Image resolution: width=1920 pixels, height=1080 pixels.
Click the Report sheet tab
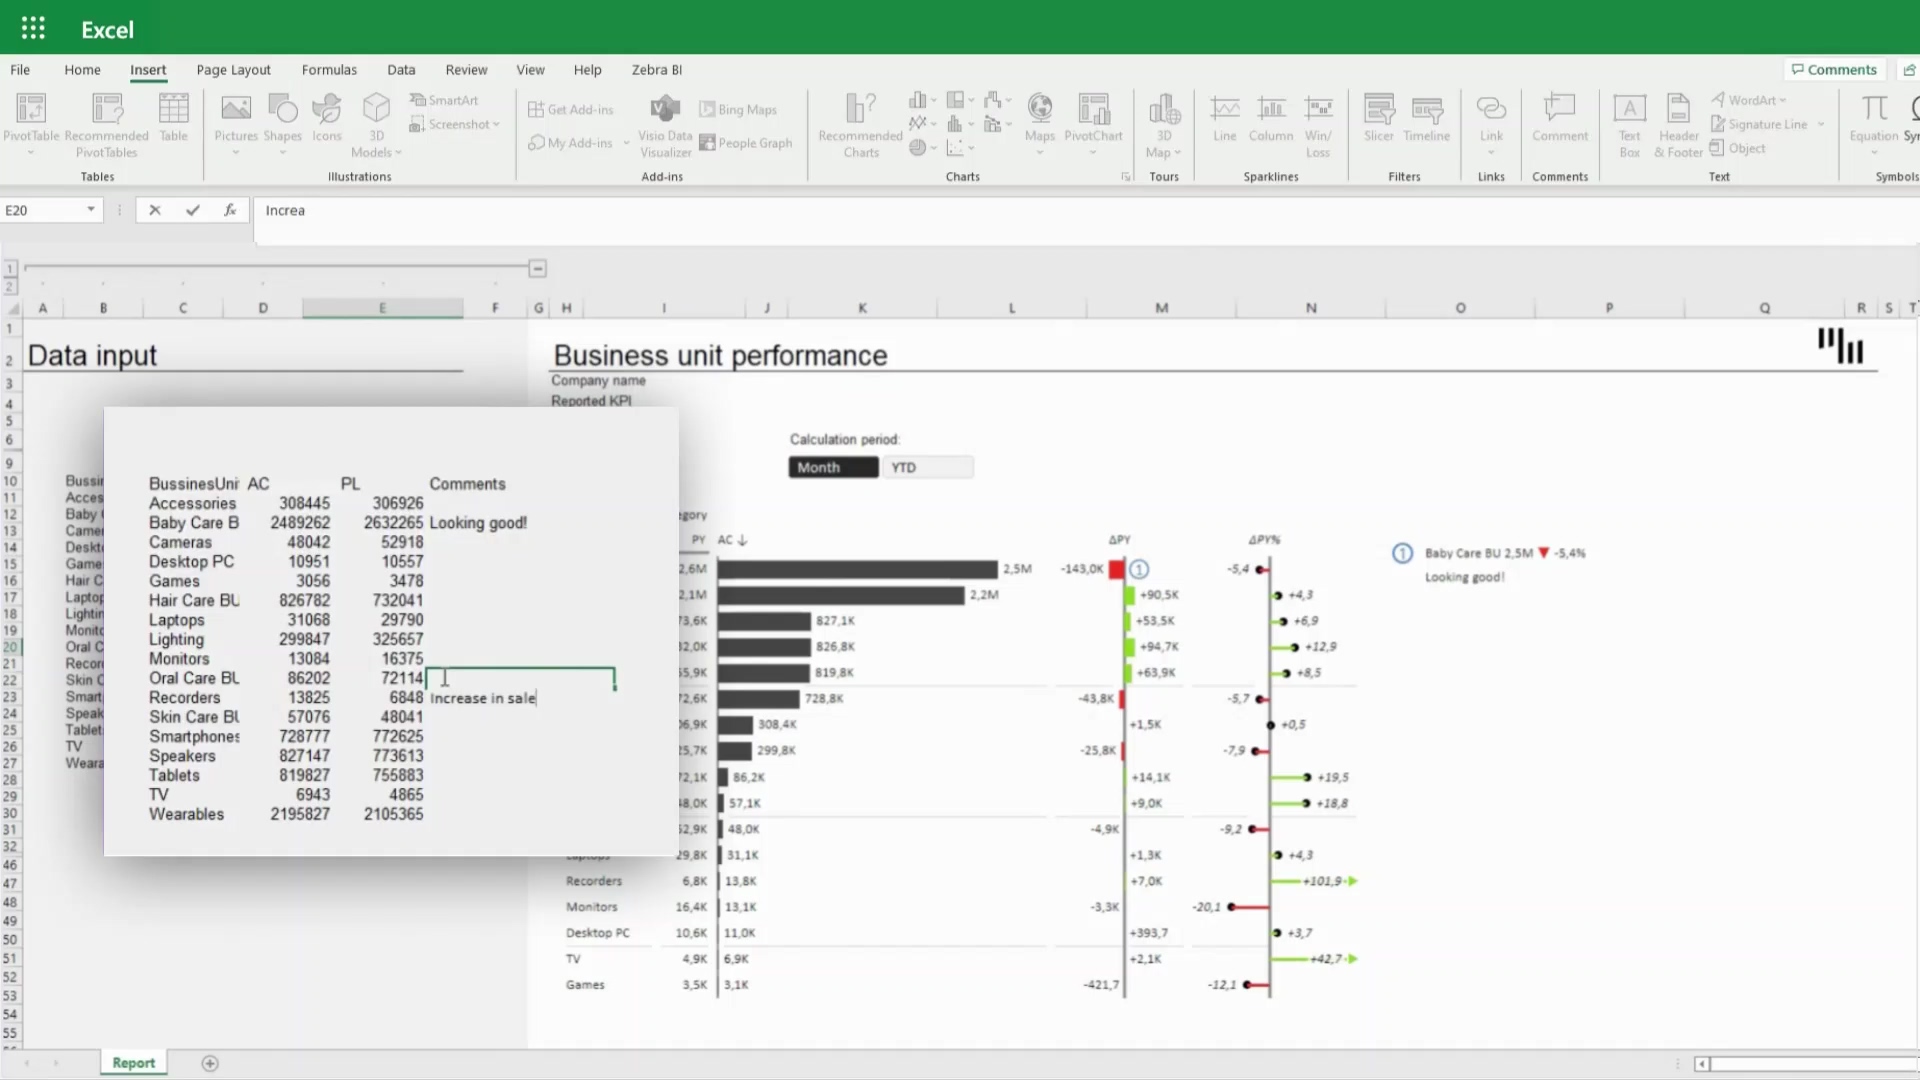click(133, 1062)
